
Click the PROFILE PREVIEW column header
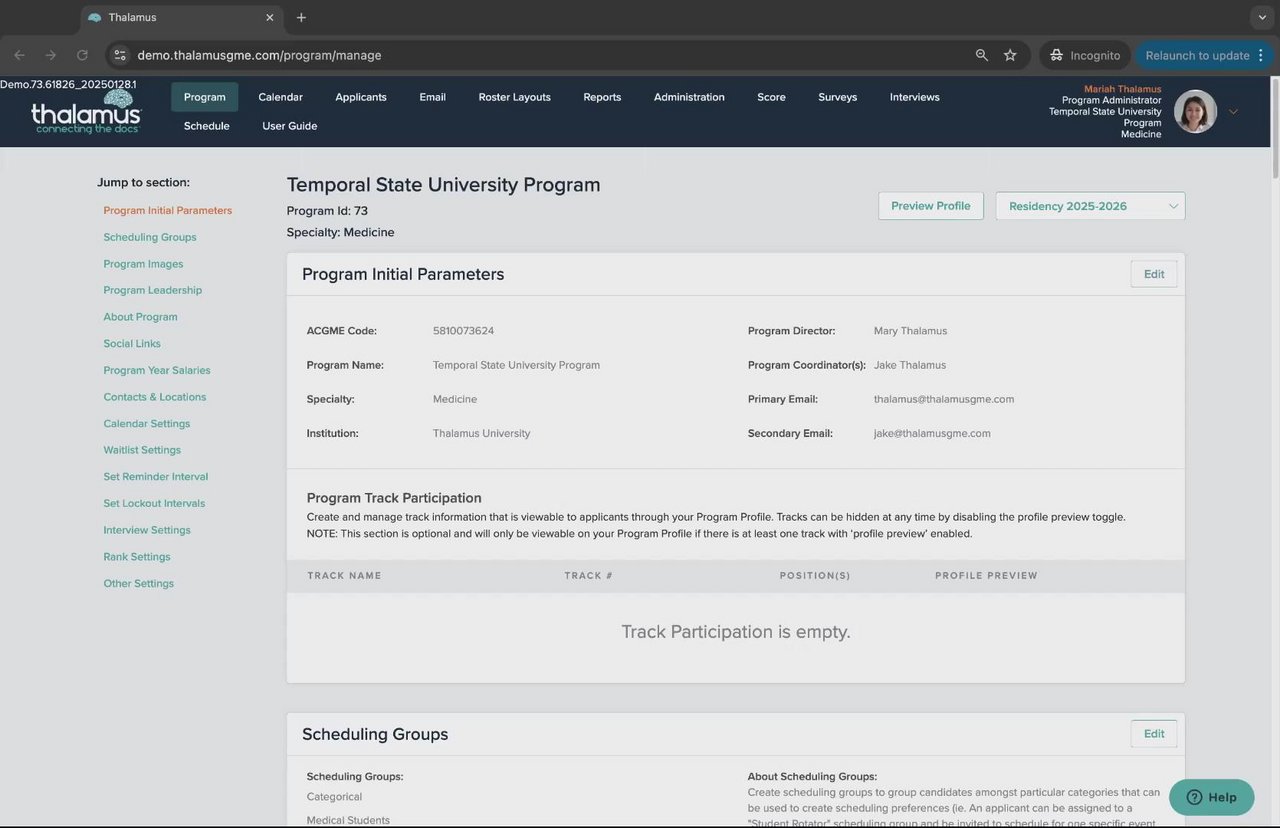[986, 576]
